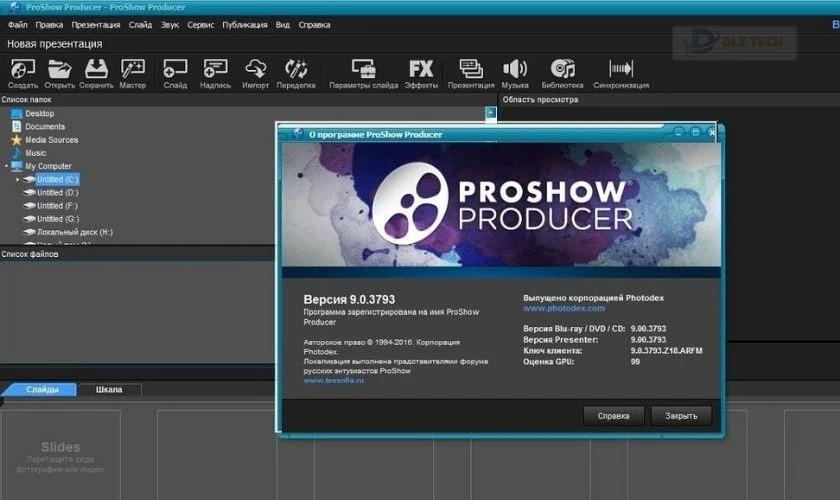Switch to the Шкала tab
Screen dimensions: 840x500
click(x=109, y=390)
